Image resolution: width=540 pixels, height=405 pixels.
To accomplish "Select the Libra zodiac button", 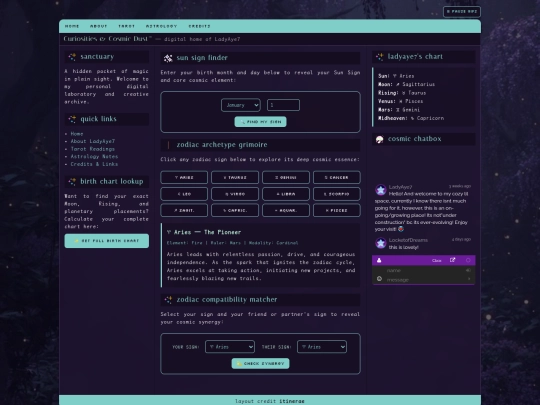I will (x=286, y=194).
